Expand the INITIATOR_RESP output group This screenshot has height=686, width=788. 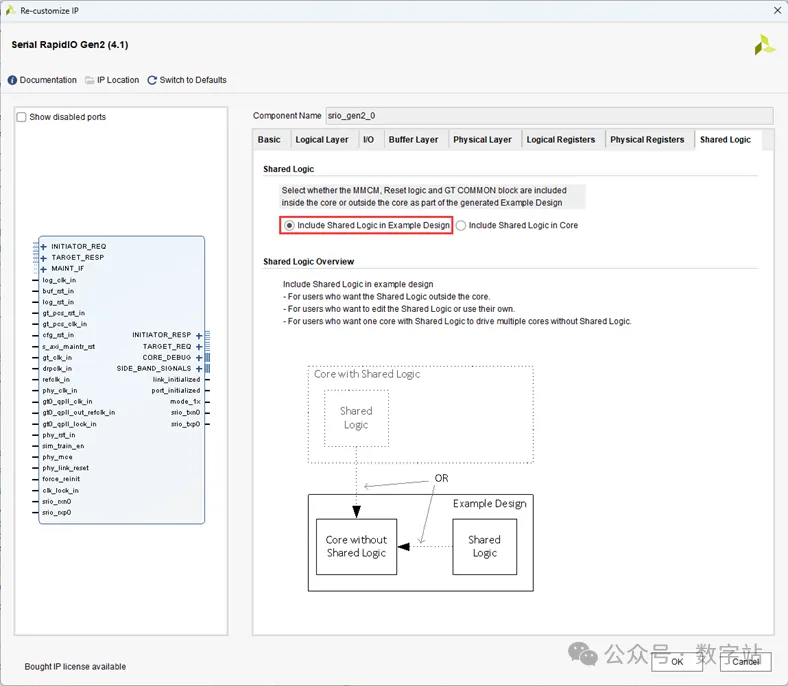click(199, 335)
